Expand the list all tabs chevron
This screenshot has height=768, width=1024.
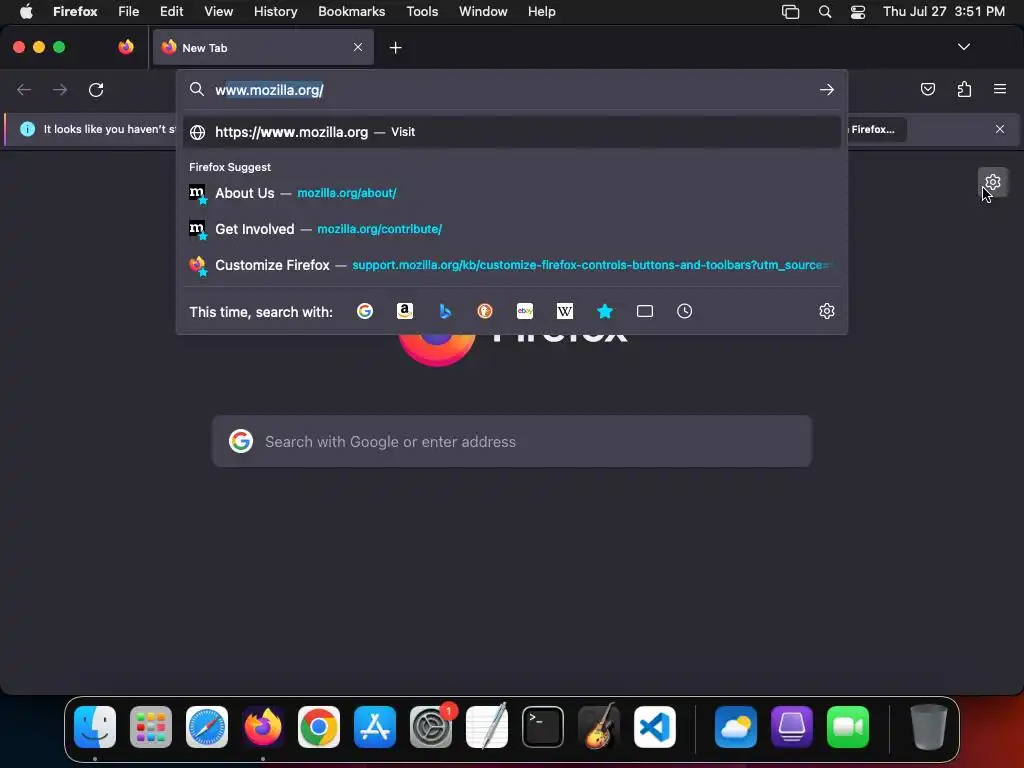(963, 47)
